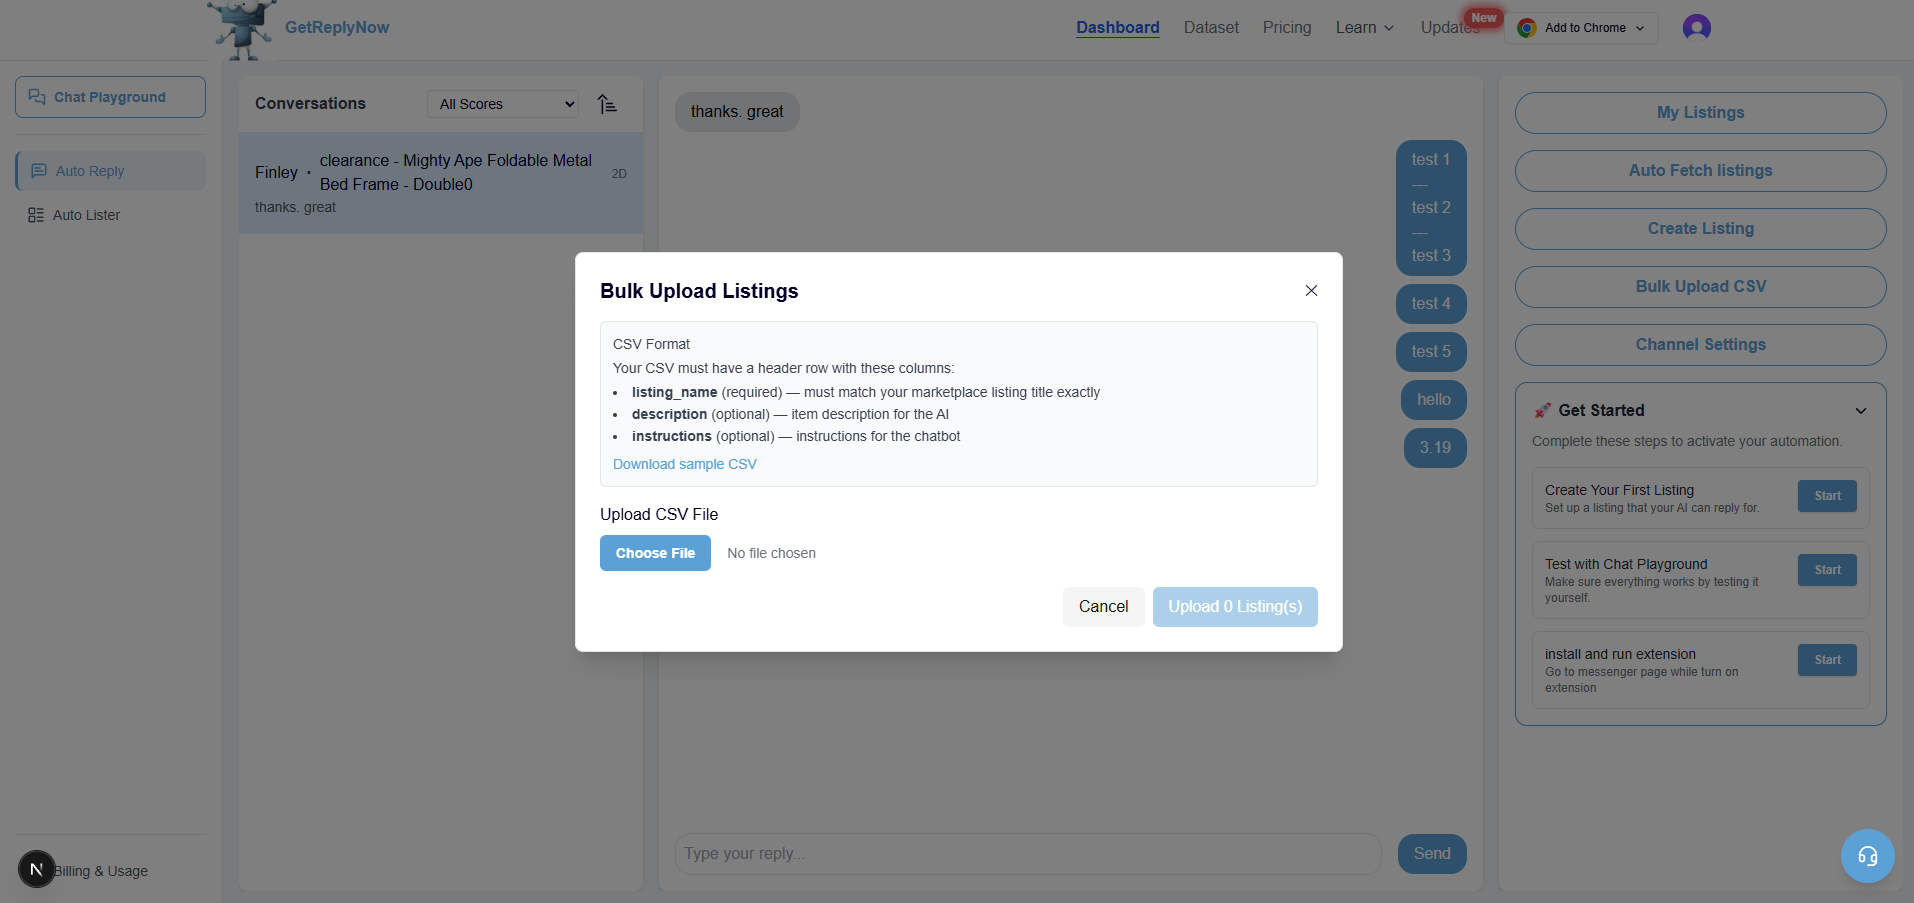
Task: Open the Chat Playground panel icon
Action: pos(37,96)
